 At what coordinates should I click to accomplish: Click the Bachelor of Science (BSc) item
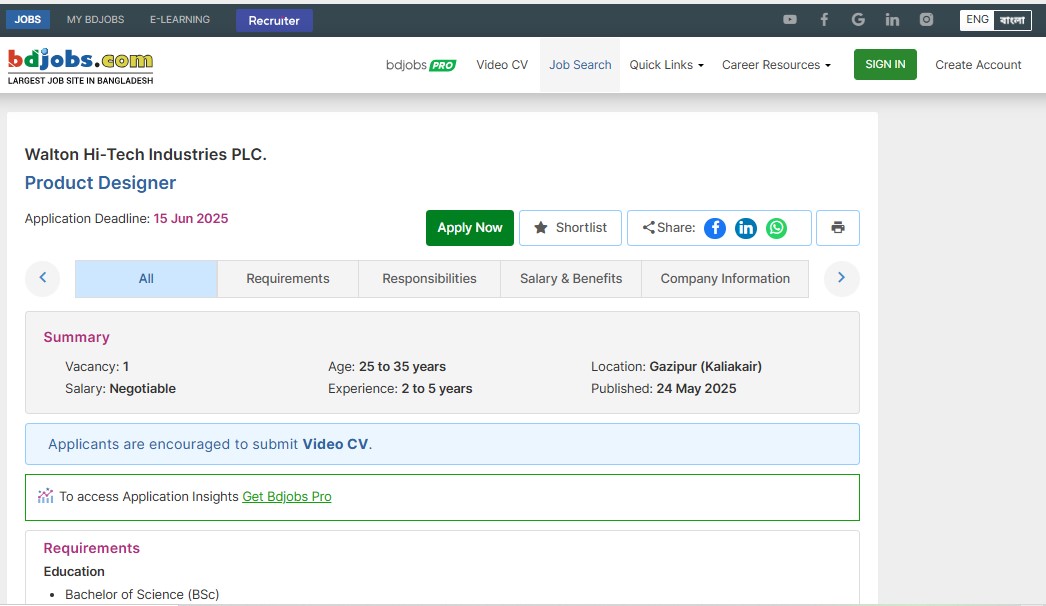point(142,594)
